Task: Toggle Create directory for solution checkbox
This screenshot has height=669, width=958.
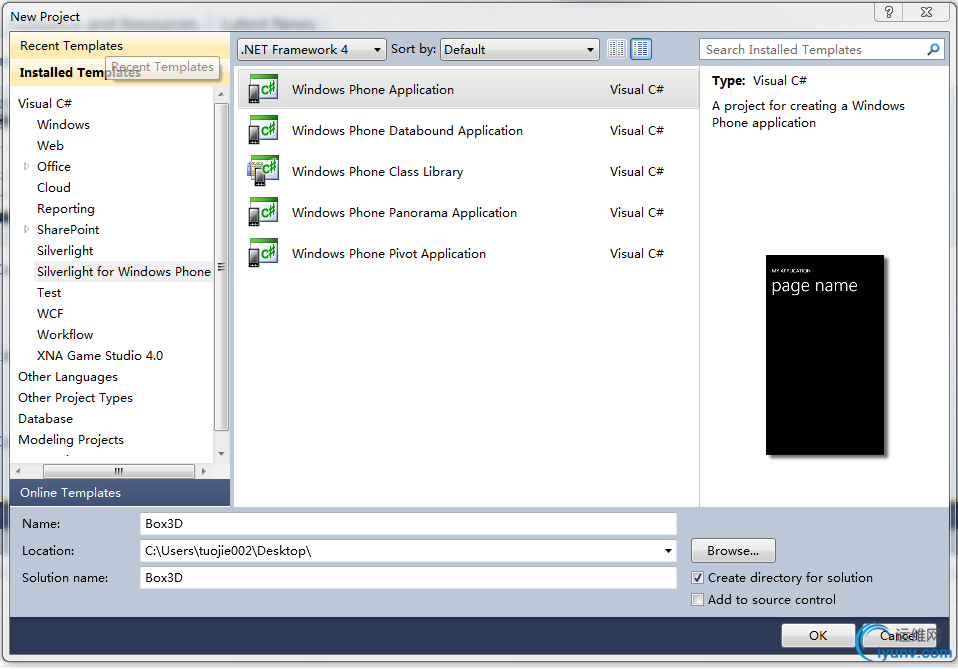Action: click(x=697, y=577)
